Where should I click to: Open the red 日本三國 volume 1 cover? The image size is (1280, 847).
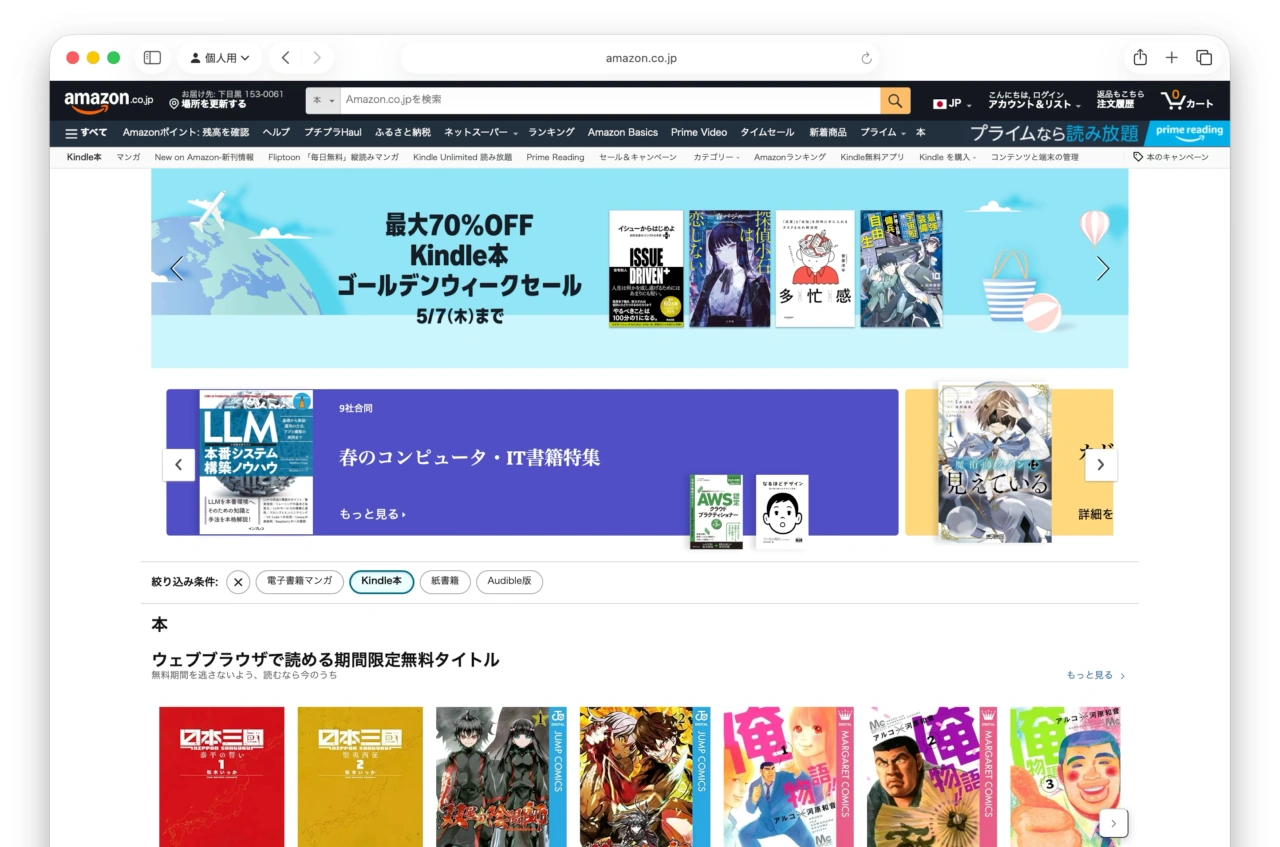(222, 777)
